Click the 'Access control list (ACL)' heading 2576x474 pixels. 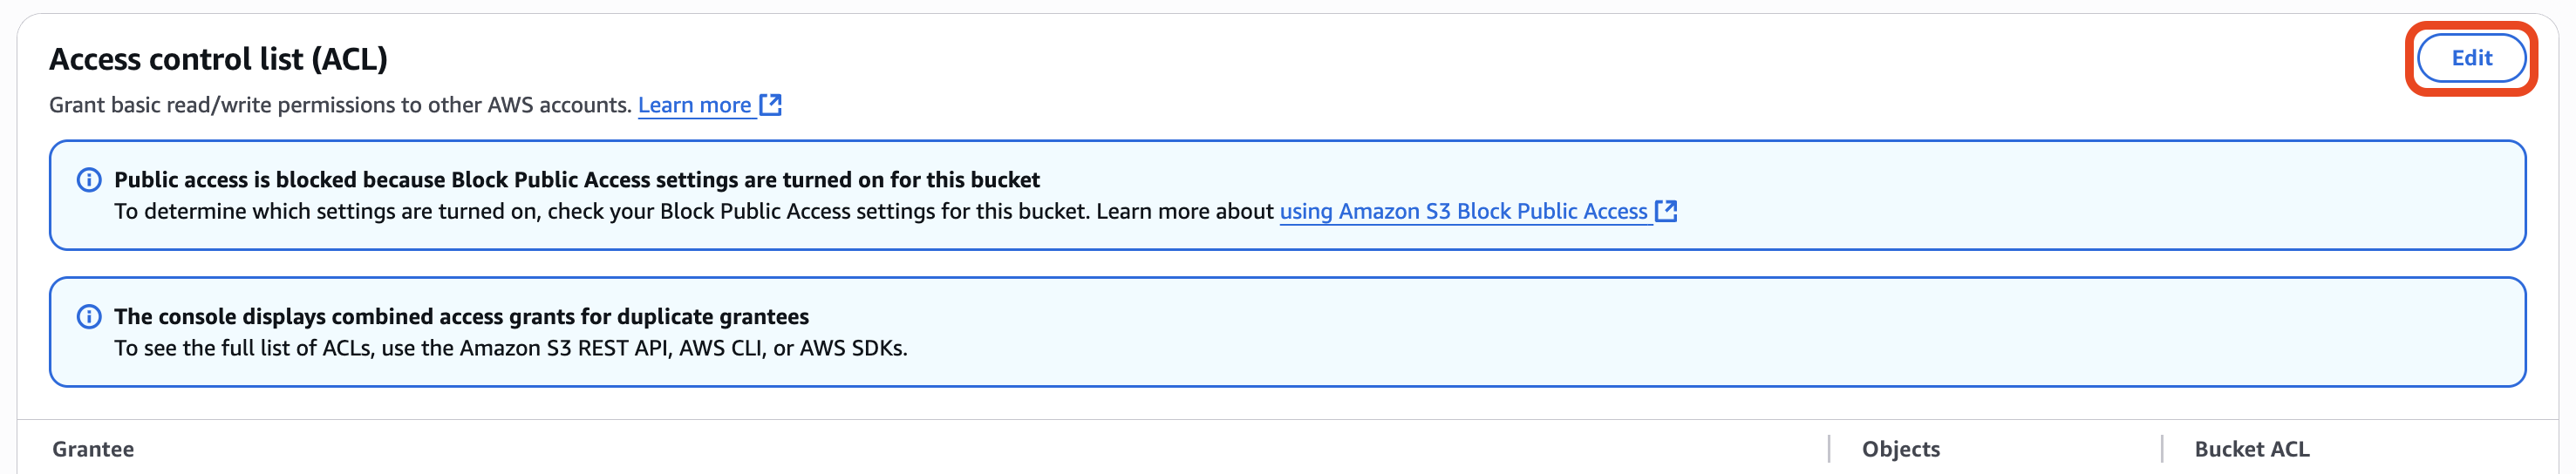tap(218, 59)
